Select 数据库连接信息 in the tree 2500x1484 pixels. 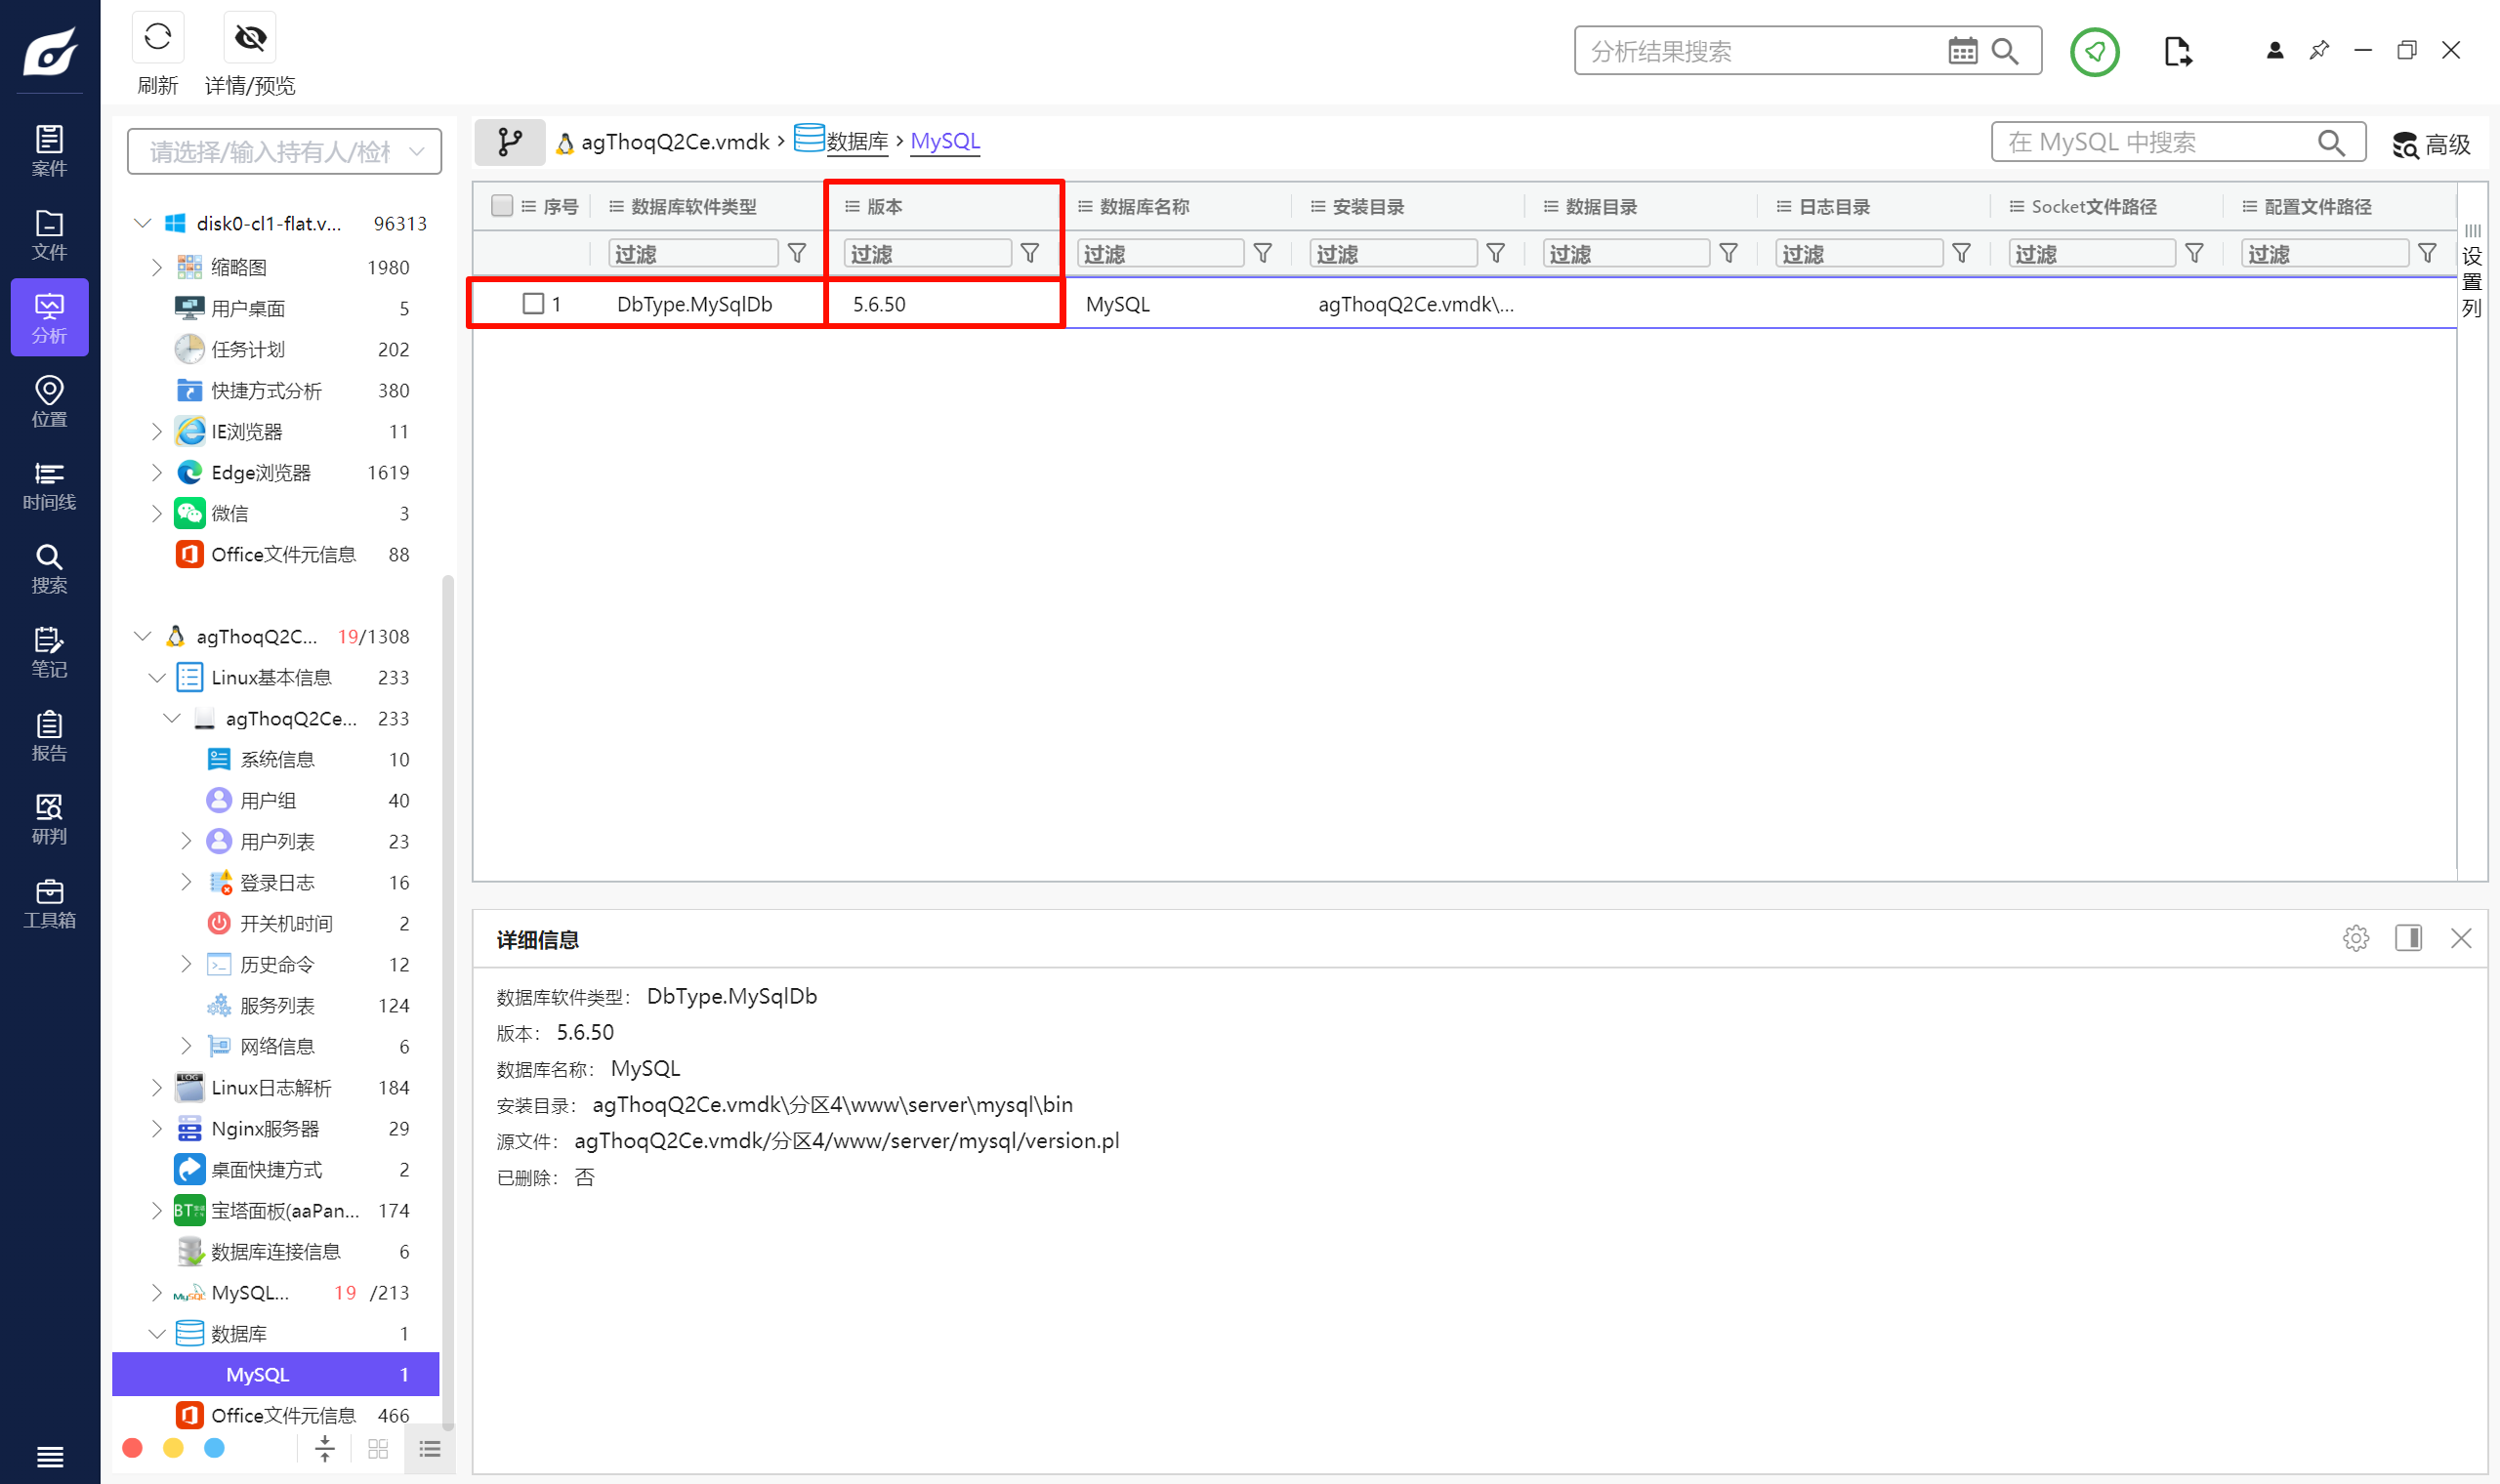(x=276, y=1251)
